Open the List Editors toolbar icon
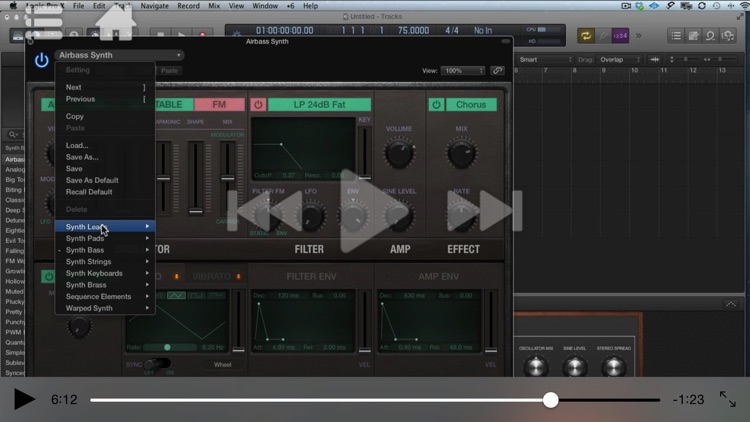 click(x=676, y=36)
